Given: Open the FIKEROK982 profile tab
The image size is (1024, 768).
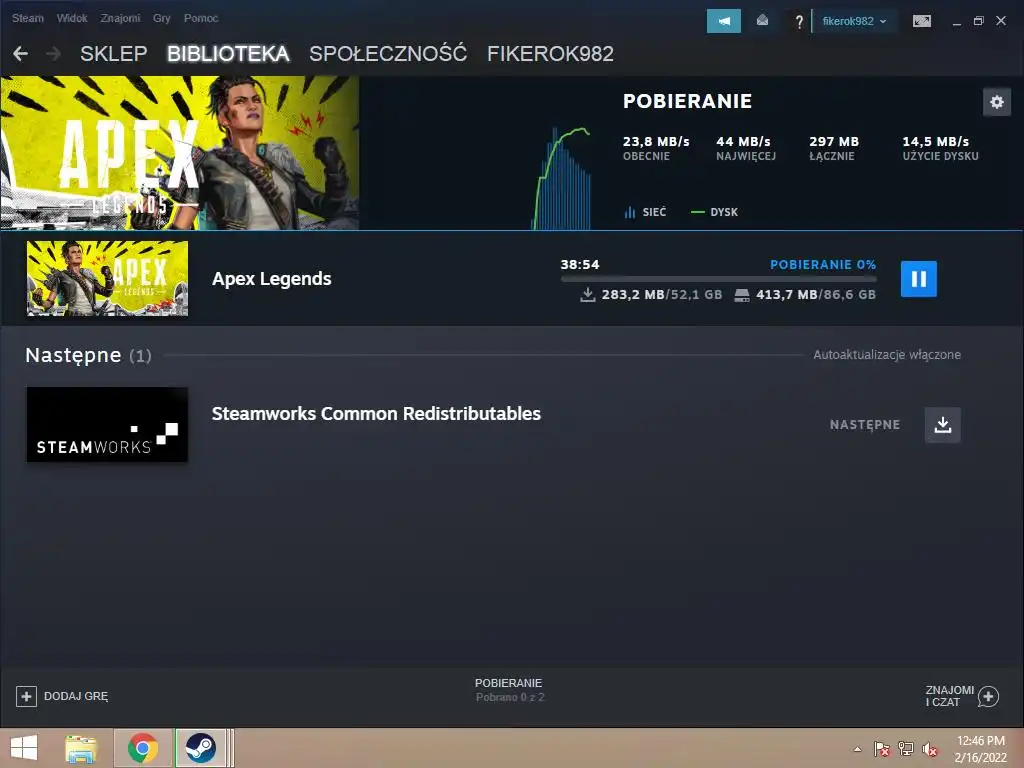Looking at the screenshot, I should pos(551,54).
